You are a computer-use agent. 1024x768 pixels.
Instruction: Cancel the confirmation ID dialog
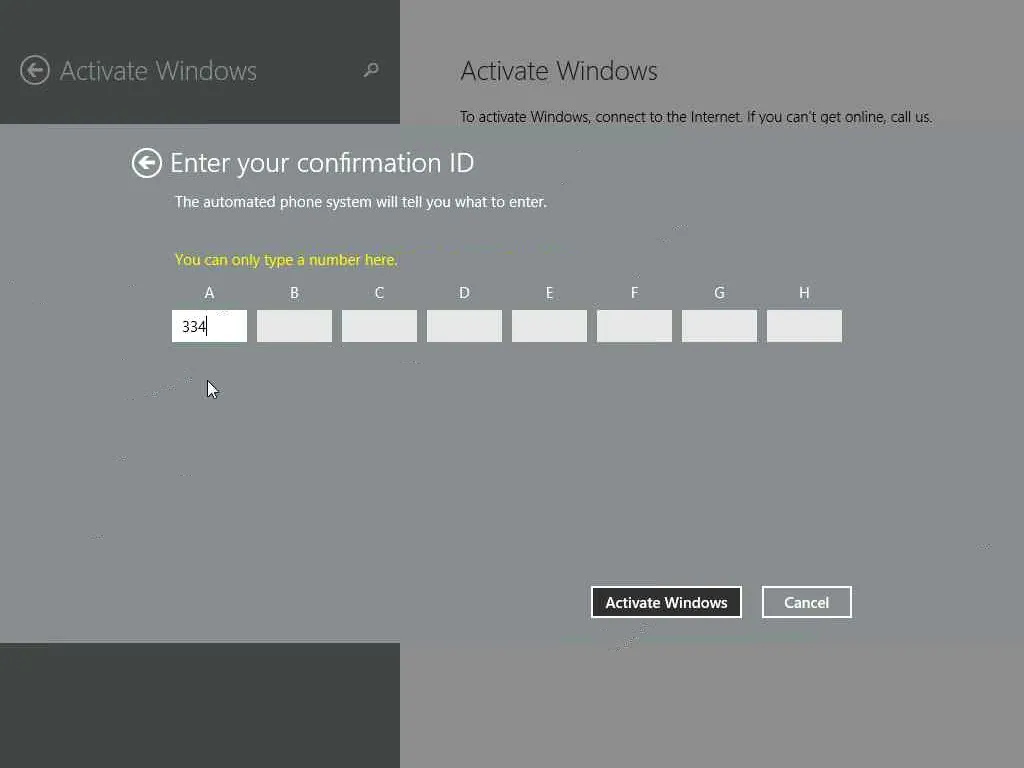pyautogui.click(x=807, y=602)
